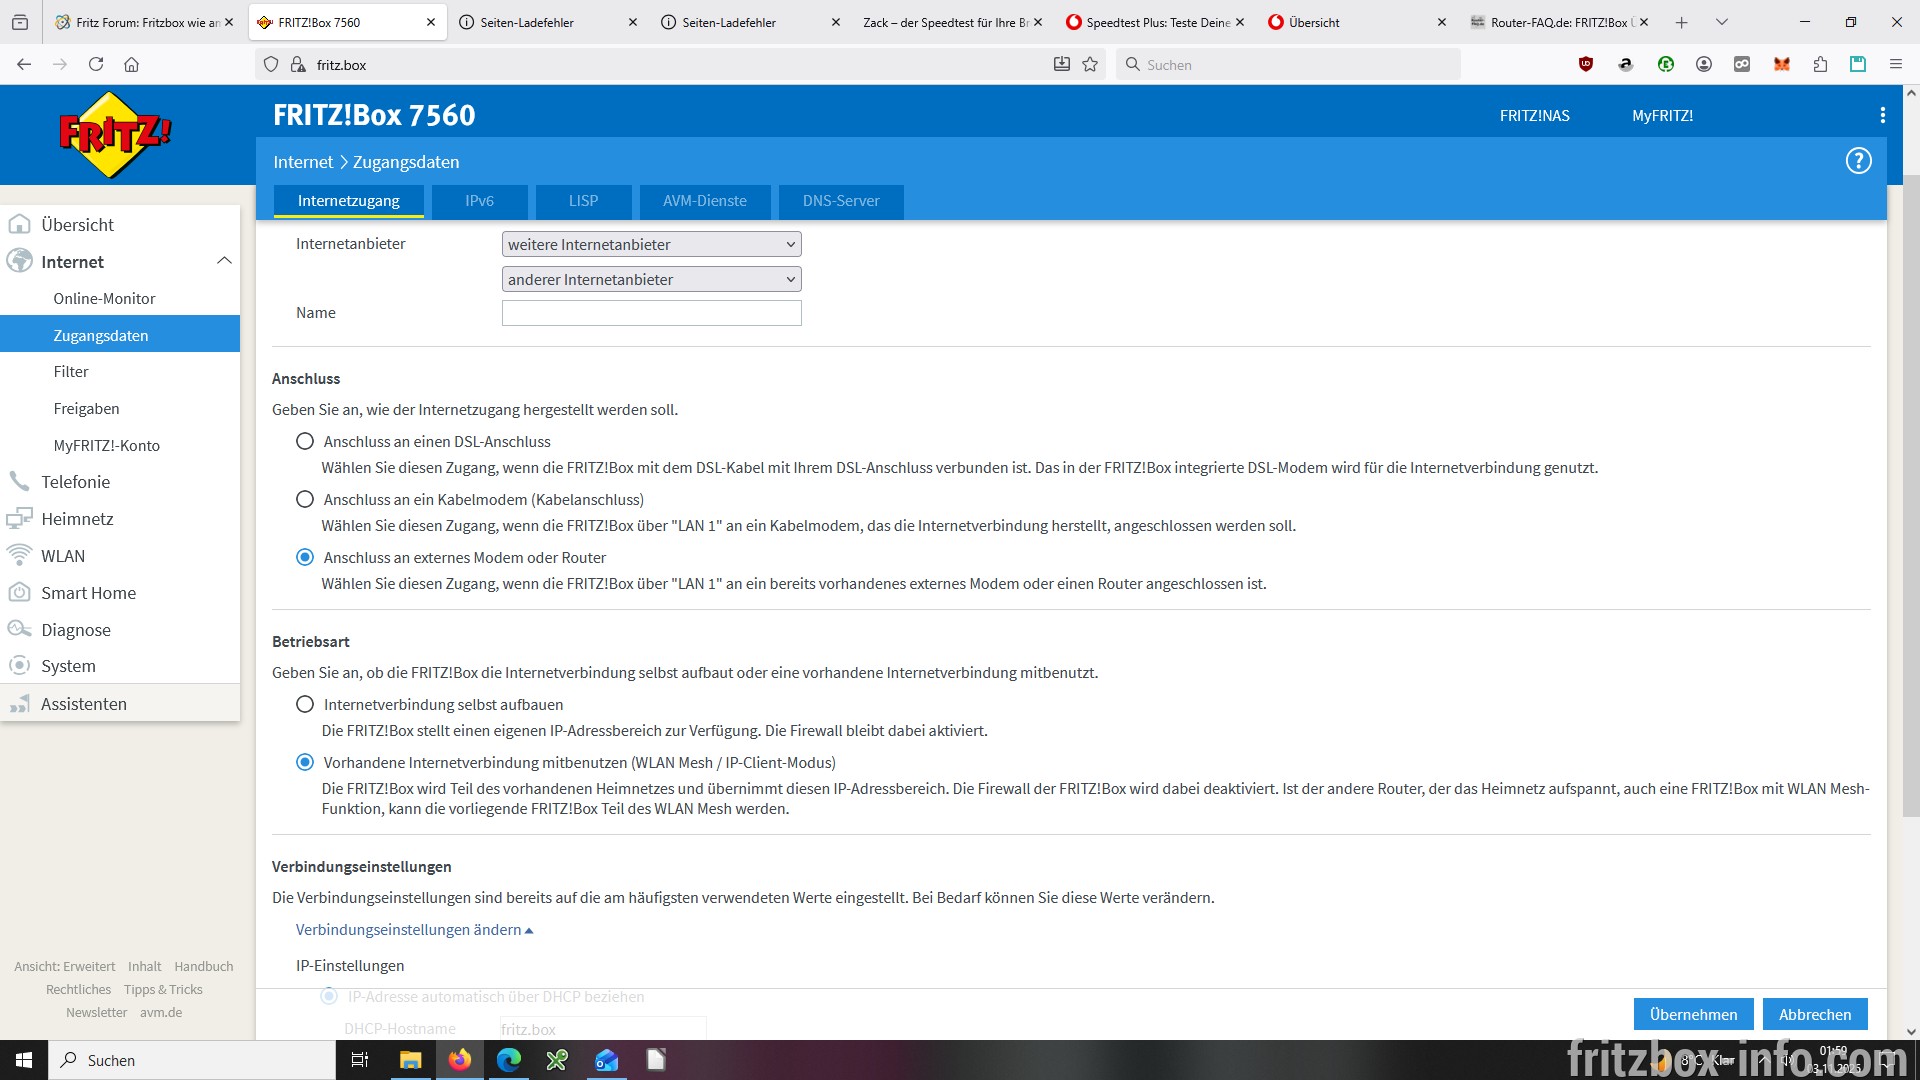Screen dimensions: 1920x1080
Task: Open the weitere Internetanbieter dropdown
Action: (651, 244)
